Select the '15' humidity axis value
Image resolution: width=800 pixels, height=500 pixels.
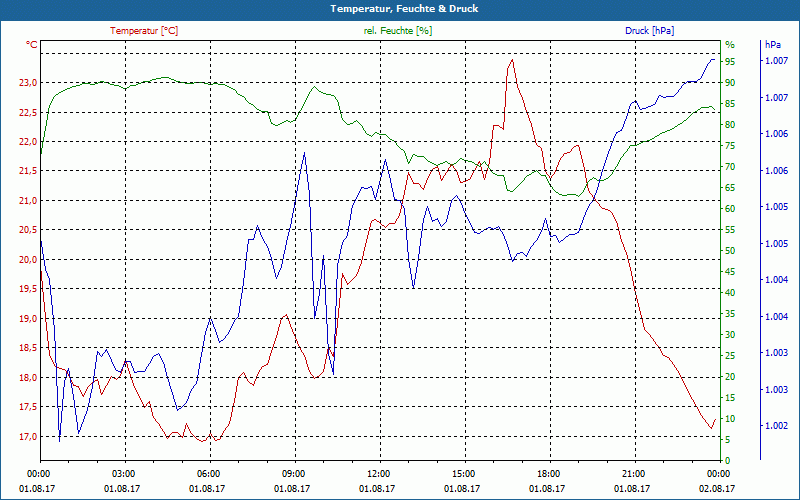coord(730,397)
